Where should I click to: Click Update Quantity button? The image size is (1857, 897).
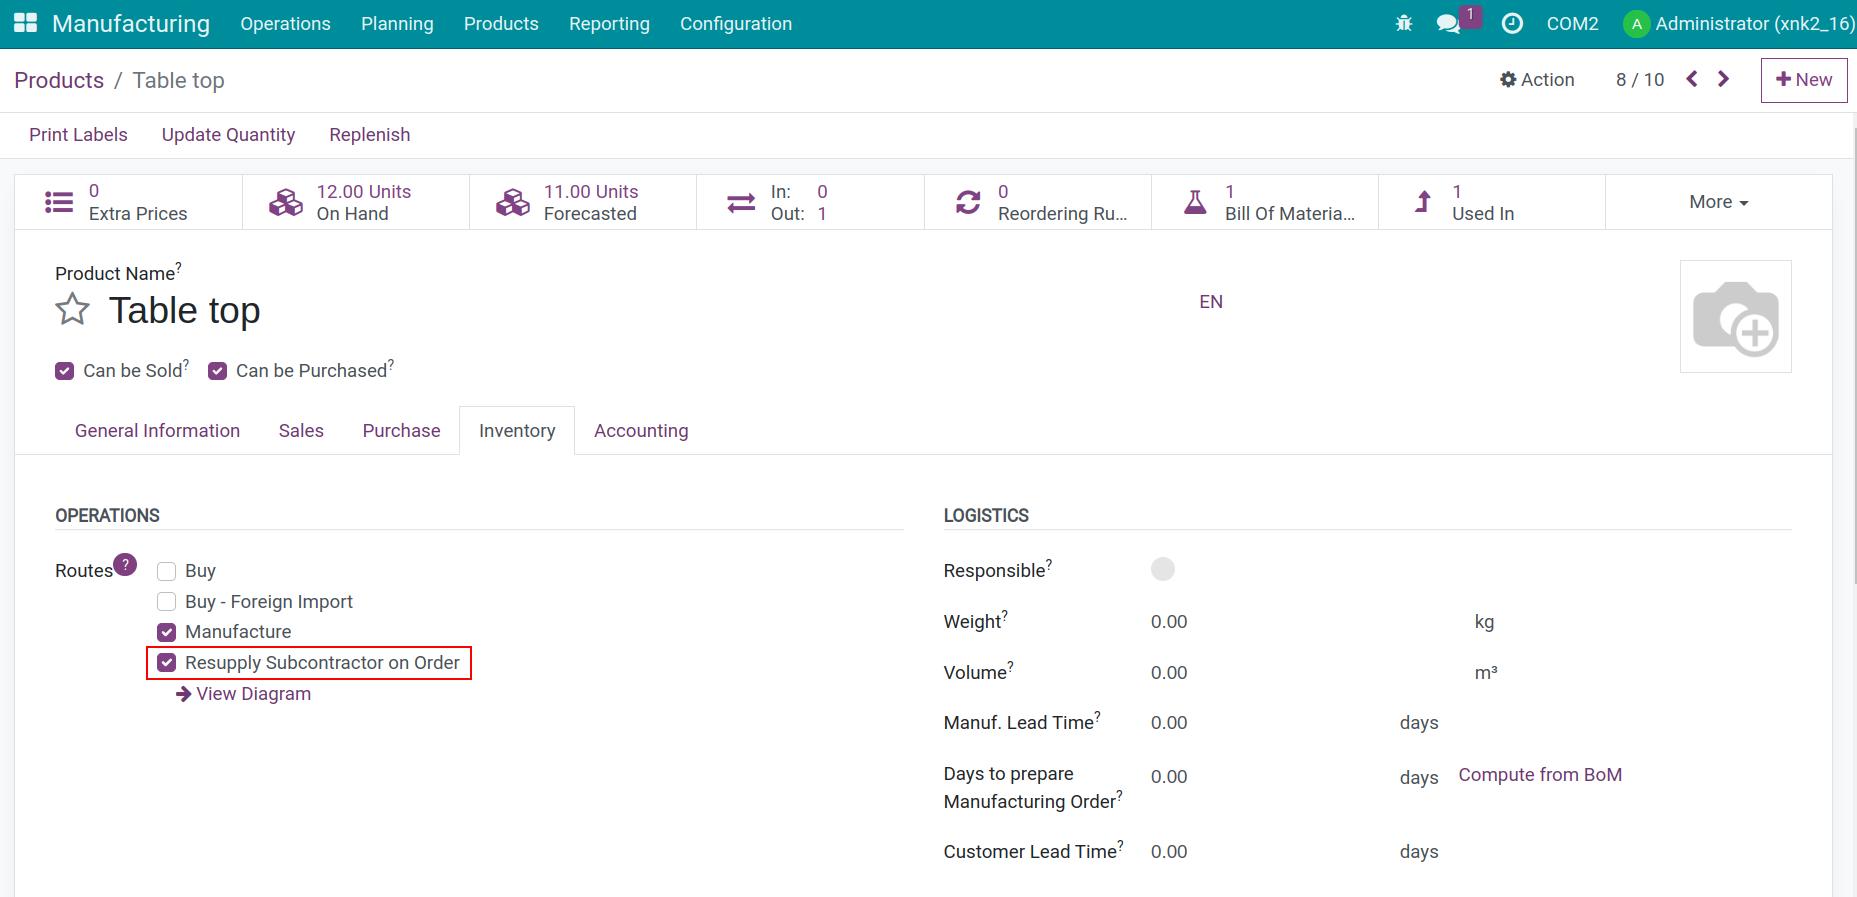[228, 135]
